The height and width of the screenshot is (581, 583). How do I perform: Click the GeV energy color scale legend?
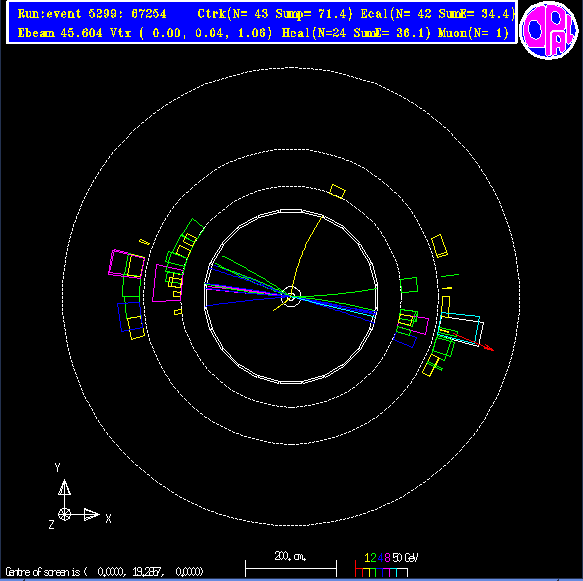click(387, 566)
